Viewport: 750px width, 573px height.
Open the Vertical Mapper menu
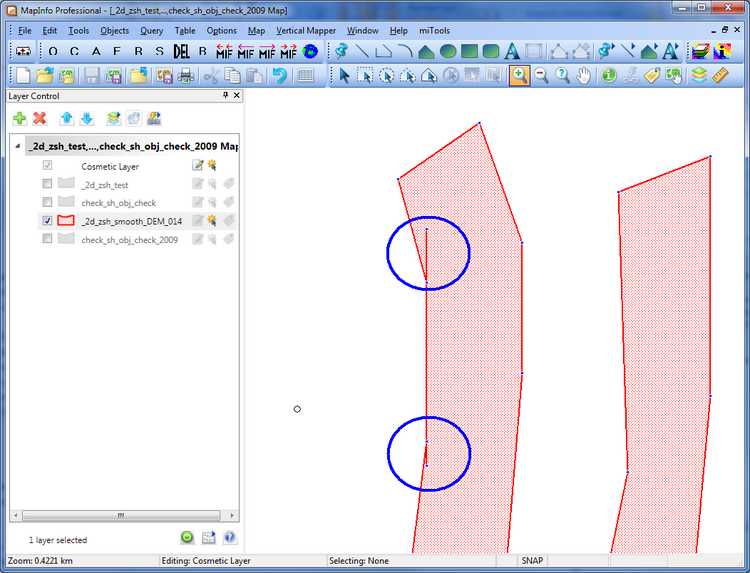point(305,30)
